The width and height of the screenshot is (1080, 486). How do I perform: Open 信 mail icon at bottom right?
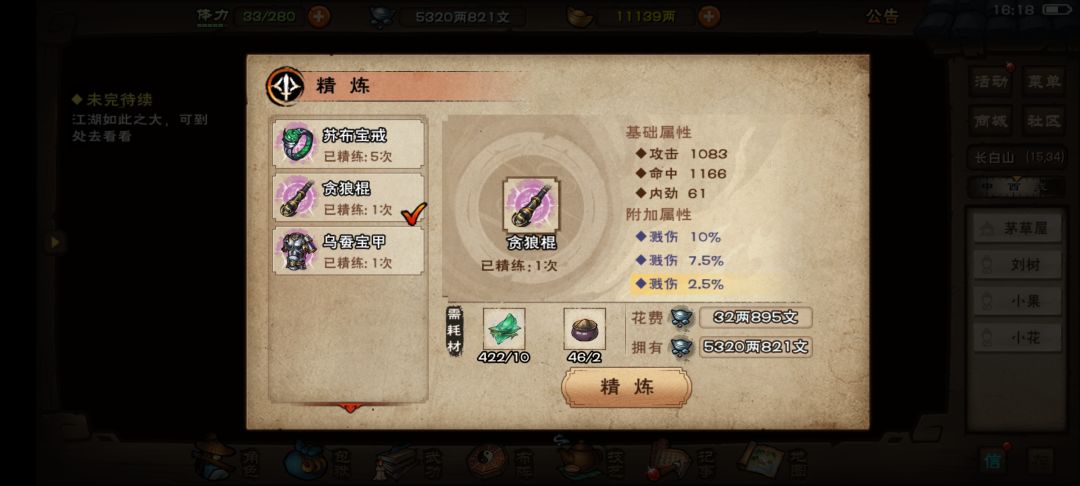pos(993,461)
